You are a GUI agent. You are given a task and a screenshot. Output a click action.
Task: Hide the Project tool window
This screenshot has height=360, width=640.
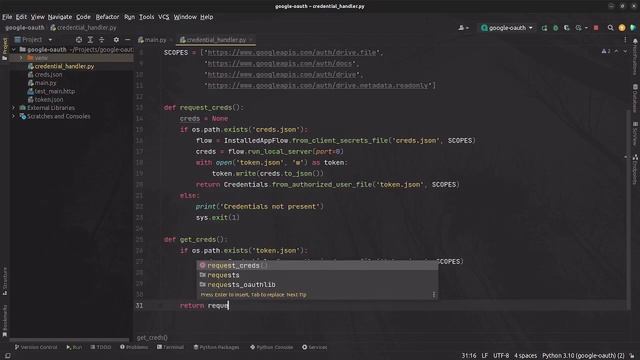pyautogui.click(x=127, y=40)
